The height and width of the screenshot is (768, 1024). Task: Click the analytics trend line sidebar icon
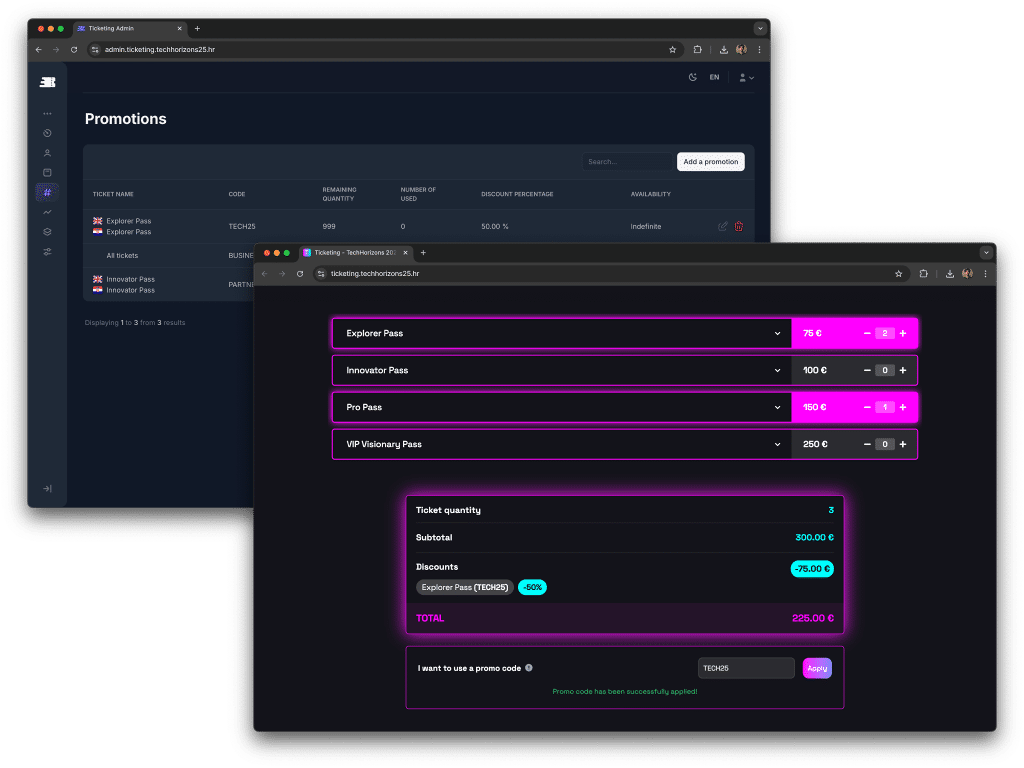[x=47, y=212]
